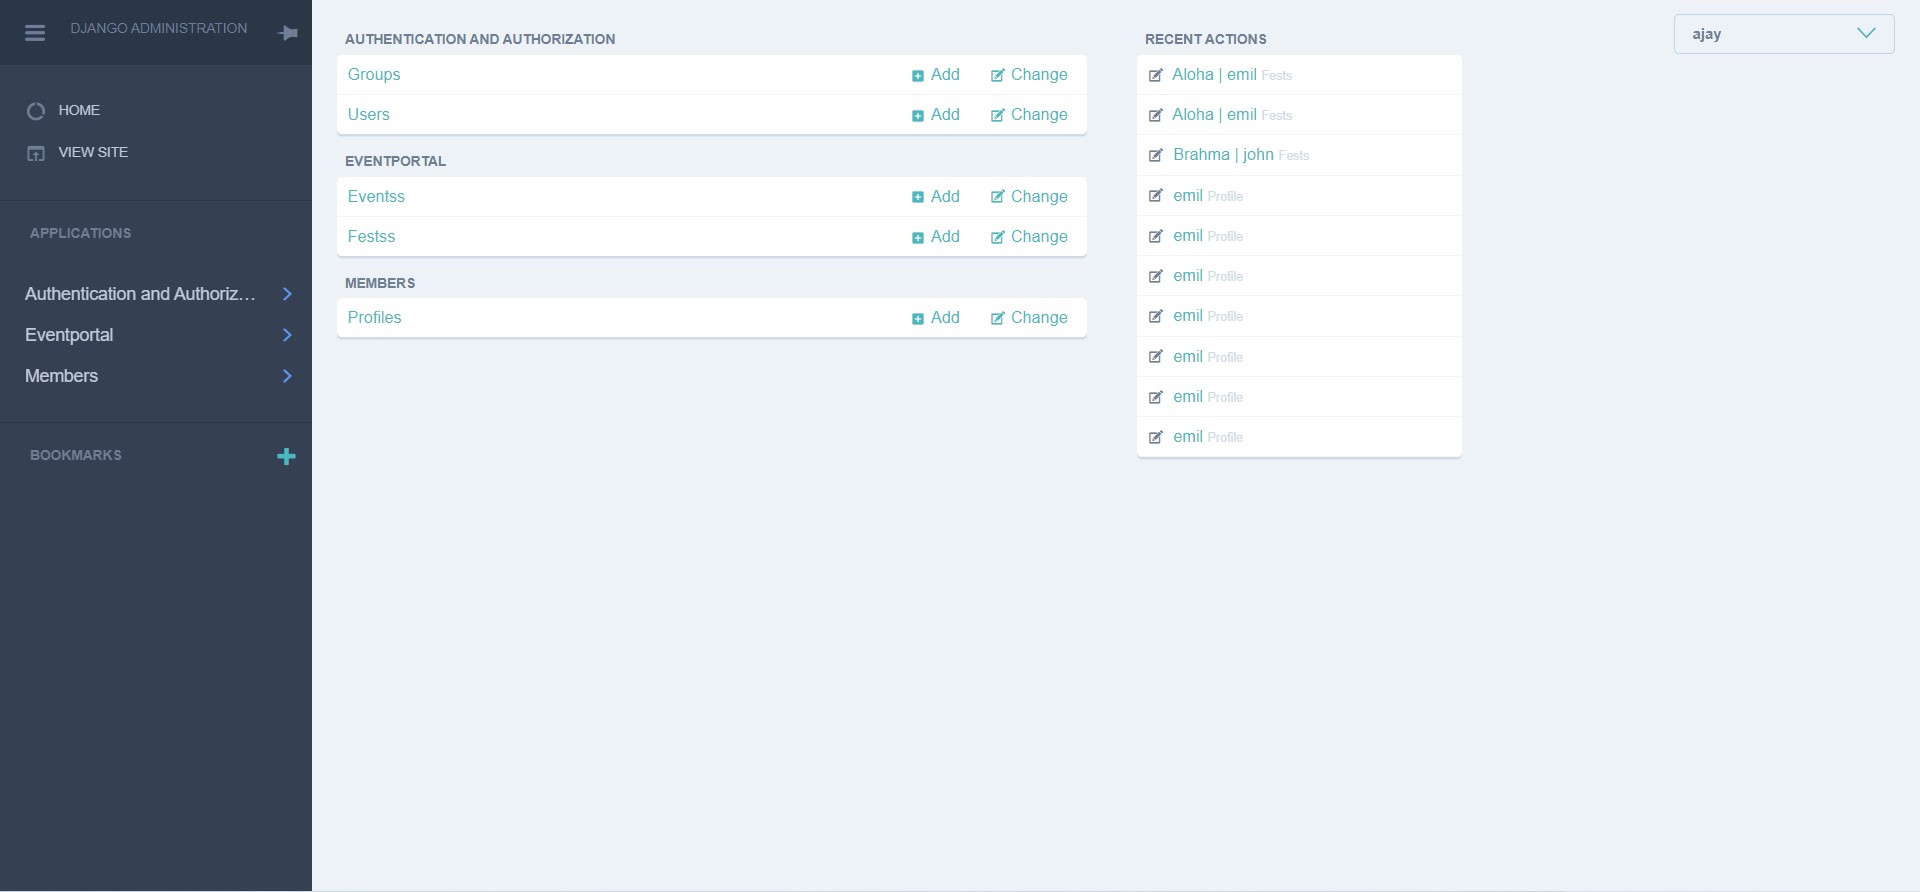
Task: Click the pencil icon for Profiles Change
Action: [997, 319]
